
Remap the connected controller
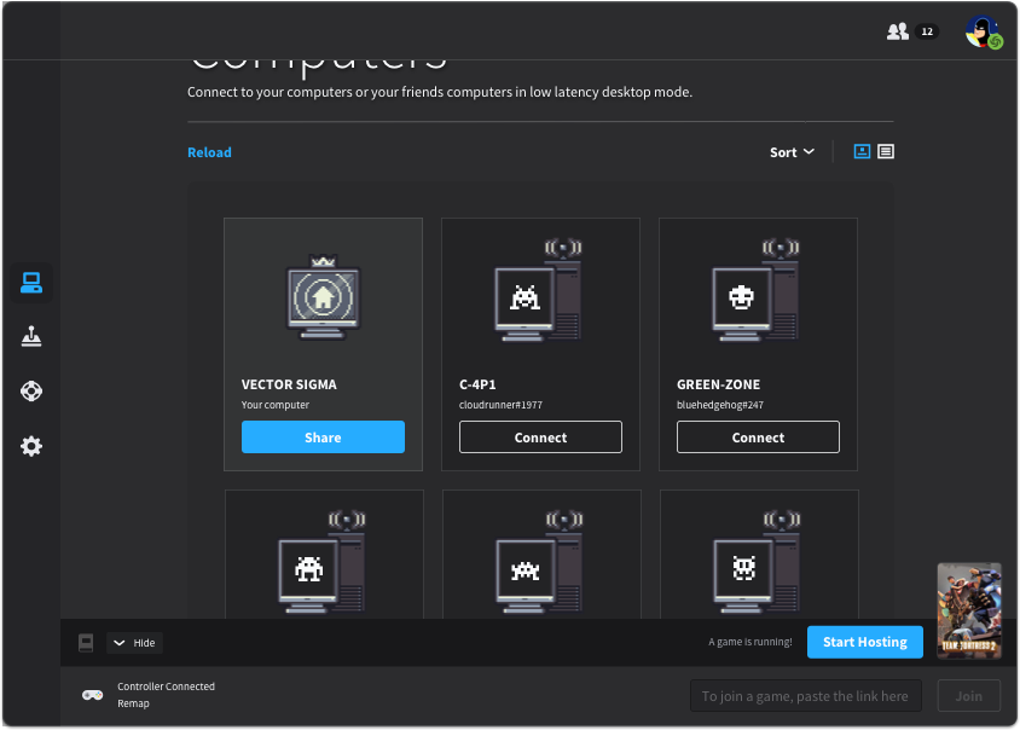(131, 703)
